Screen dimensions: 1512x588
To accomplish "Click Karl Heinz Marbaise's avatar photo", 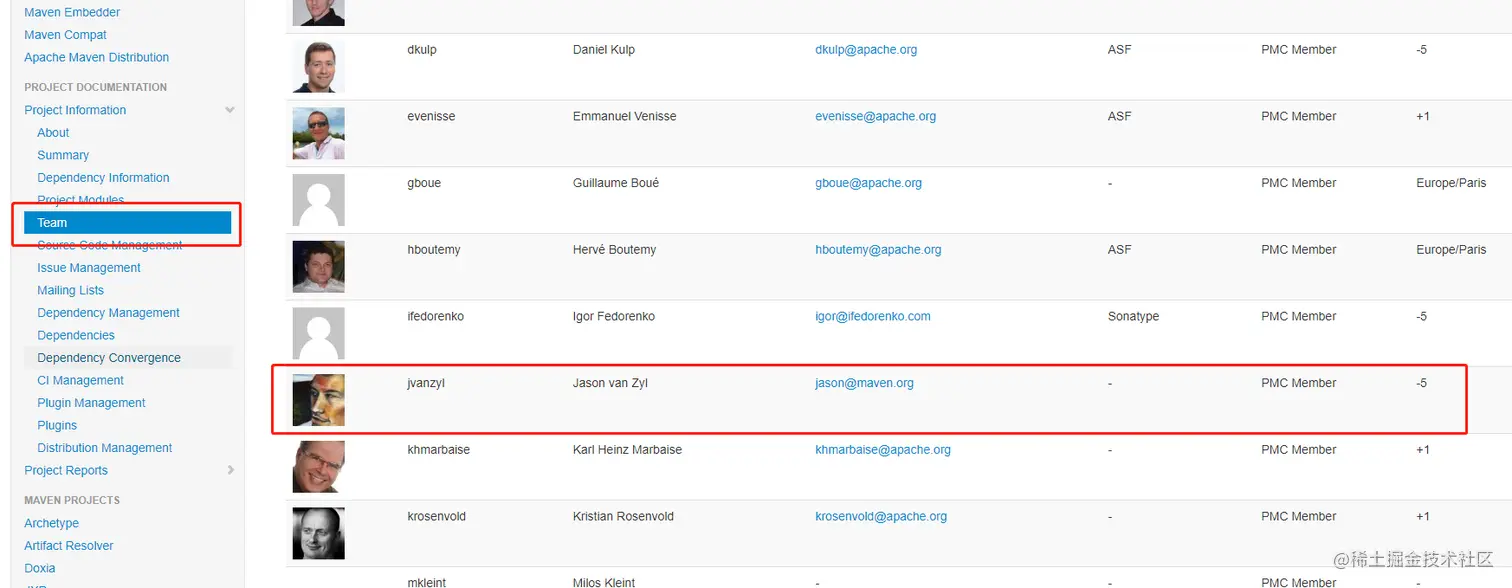I will pyautogui.click(x=319, y=467).
